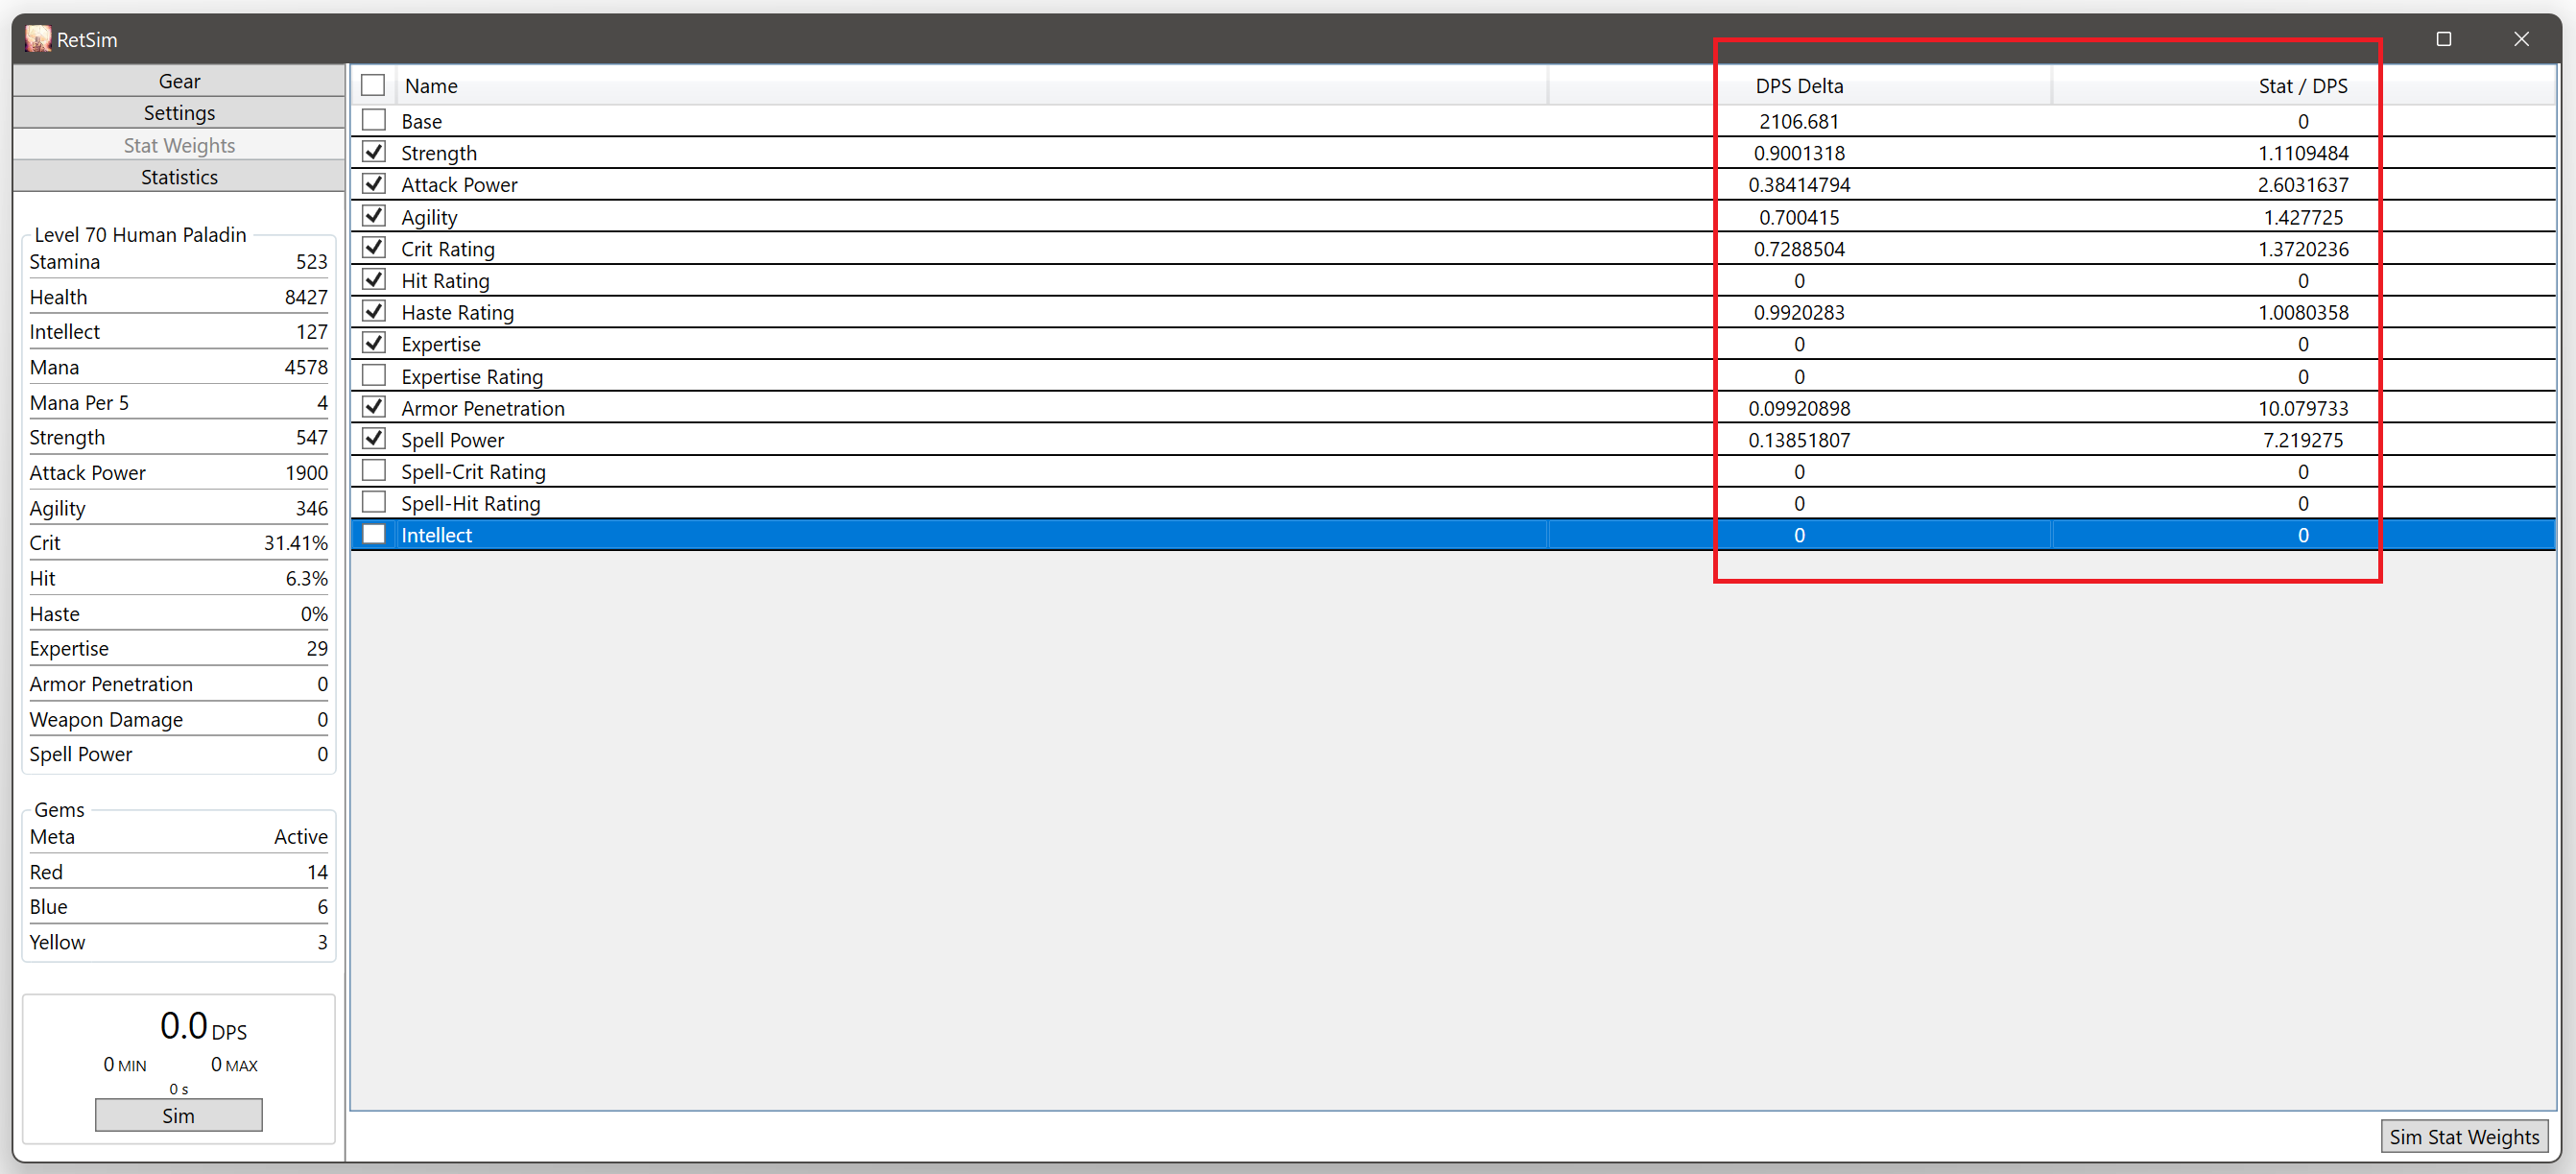2576x1174 pixels.
Task: Click Agility DPS Delta value 0.700415
Action: (1799, 217)
